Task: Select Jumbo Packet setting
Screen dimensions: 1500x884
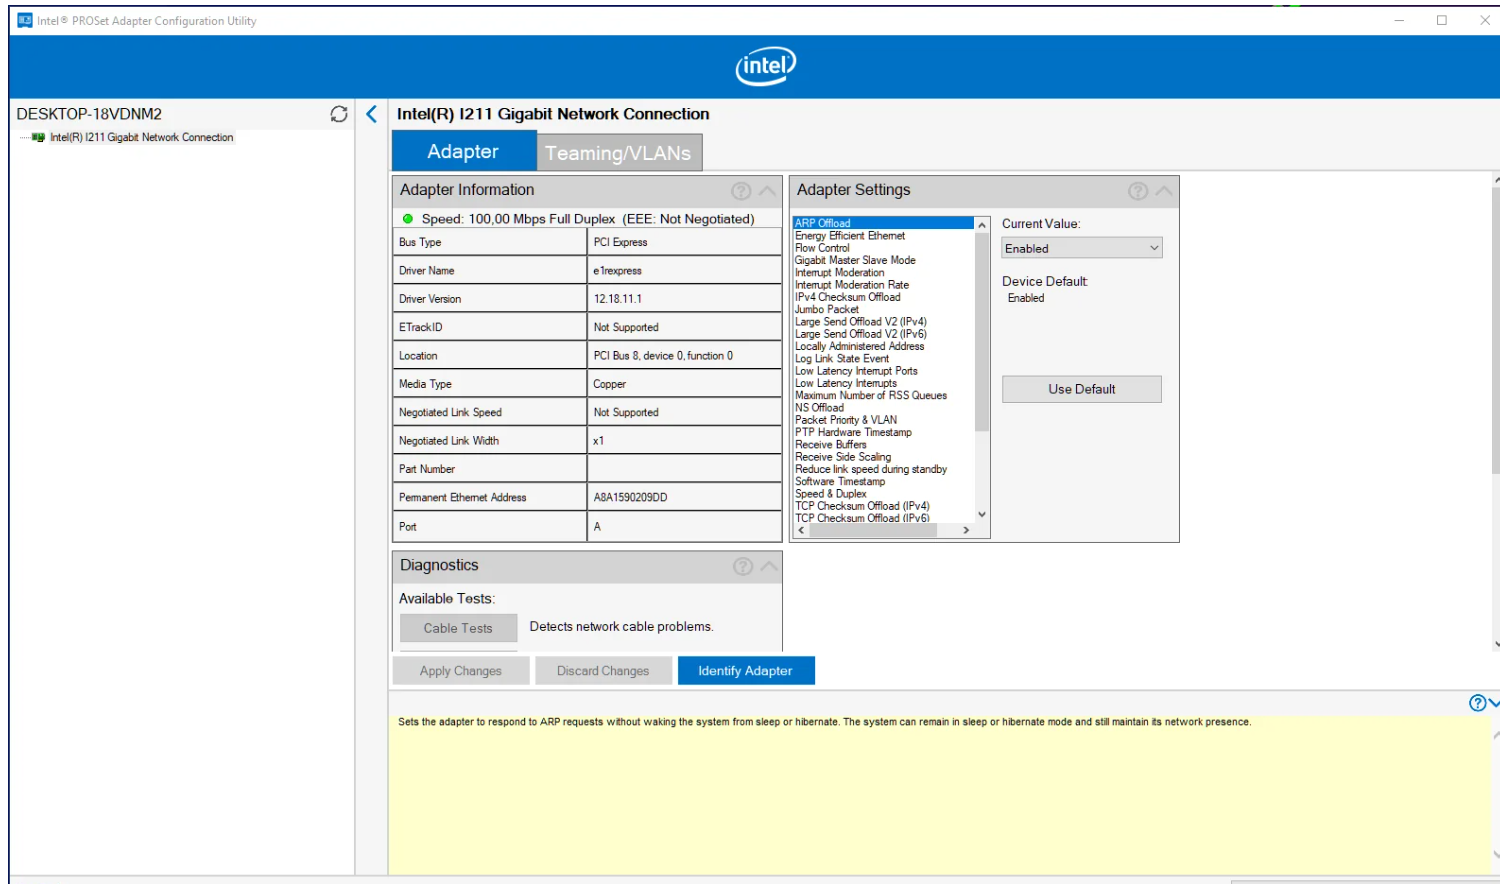Action: tap(827, 309)
